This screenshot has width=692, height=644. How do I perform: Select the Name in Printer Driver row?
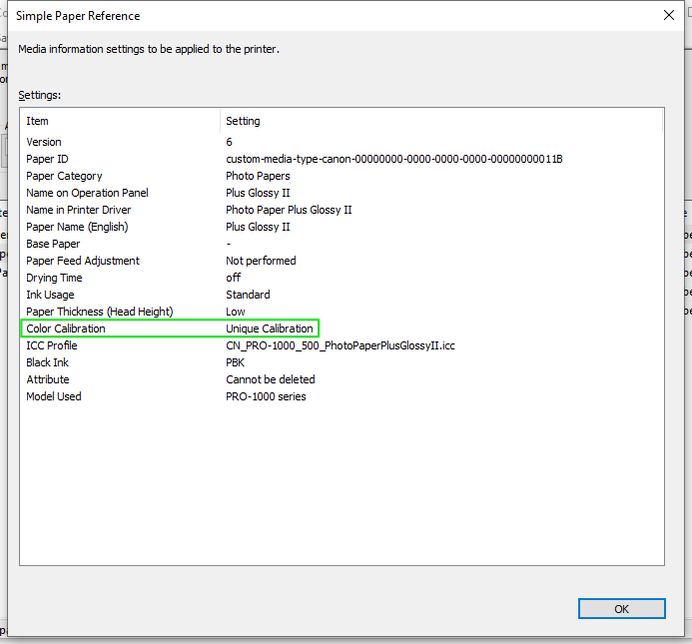pos(342,210)
